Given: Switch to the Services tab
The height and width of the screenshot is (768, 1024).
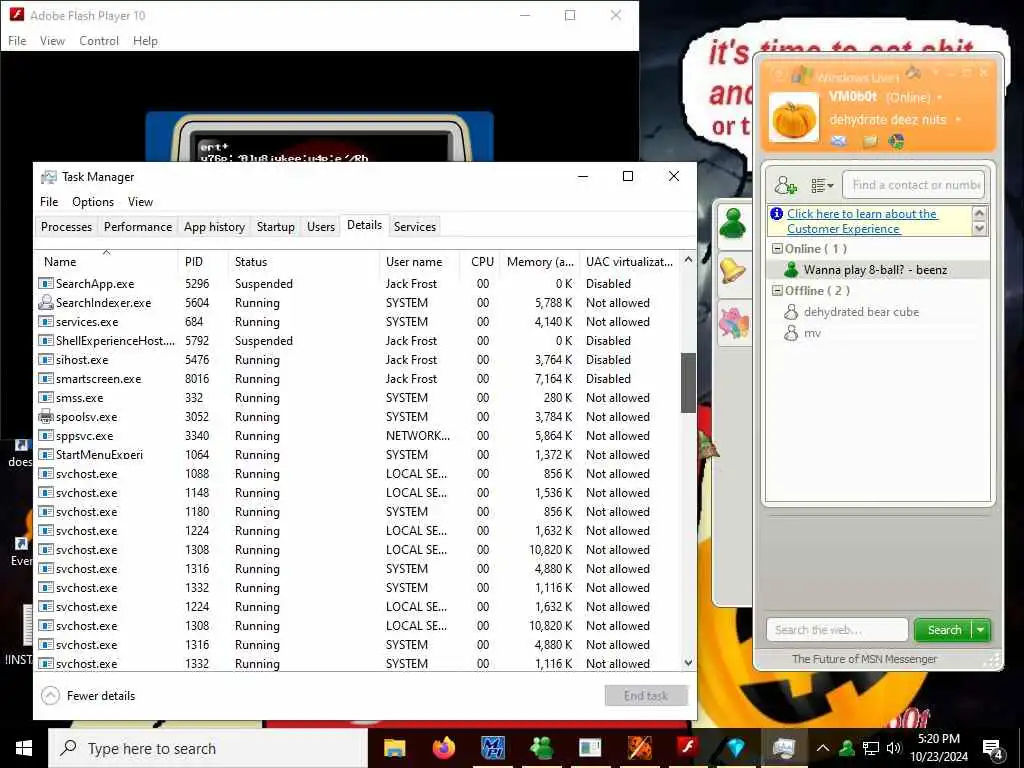Looking at the screenshot, I should [415, 227].
